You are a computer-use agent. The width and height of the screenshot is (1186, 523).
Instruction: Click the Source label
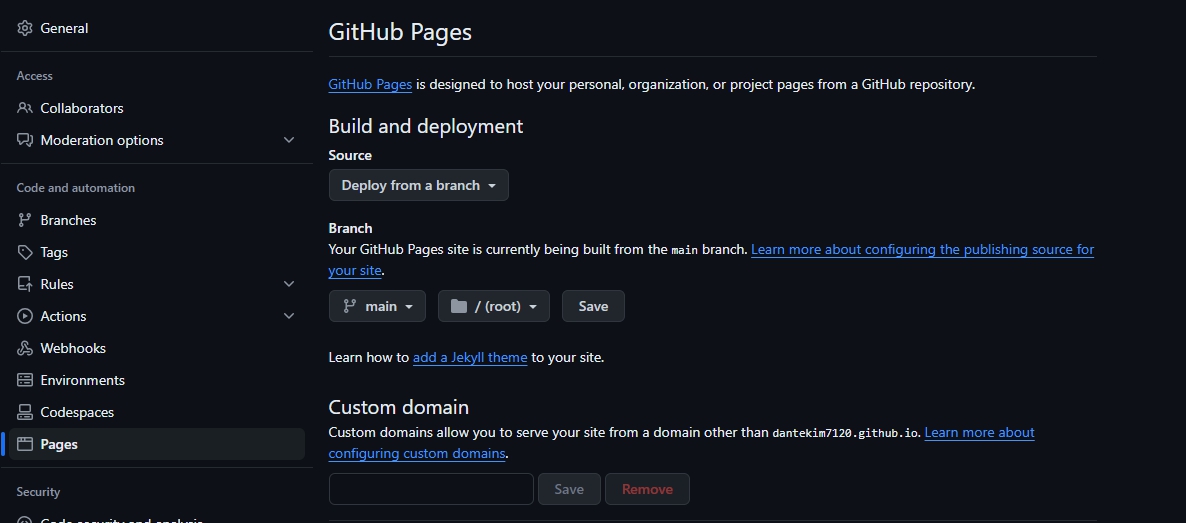[350, 155]
